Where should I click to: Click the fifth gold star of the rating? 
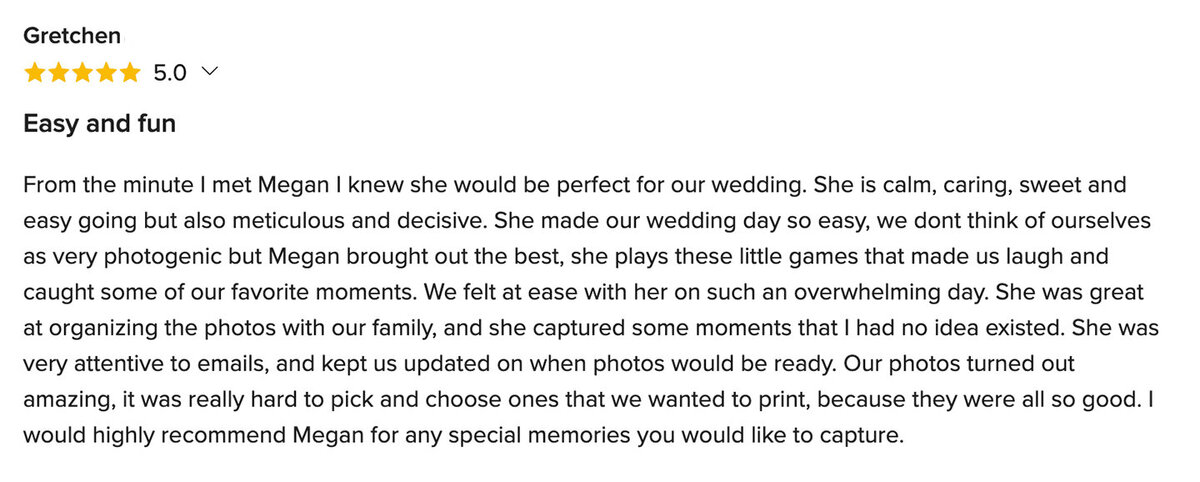point(131,73)
